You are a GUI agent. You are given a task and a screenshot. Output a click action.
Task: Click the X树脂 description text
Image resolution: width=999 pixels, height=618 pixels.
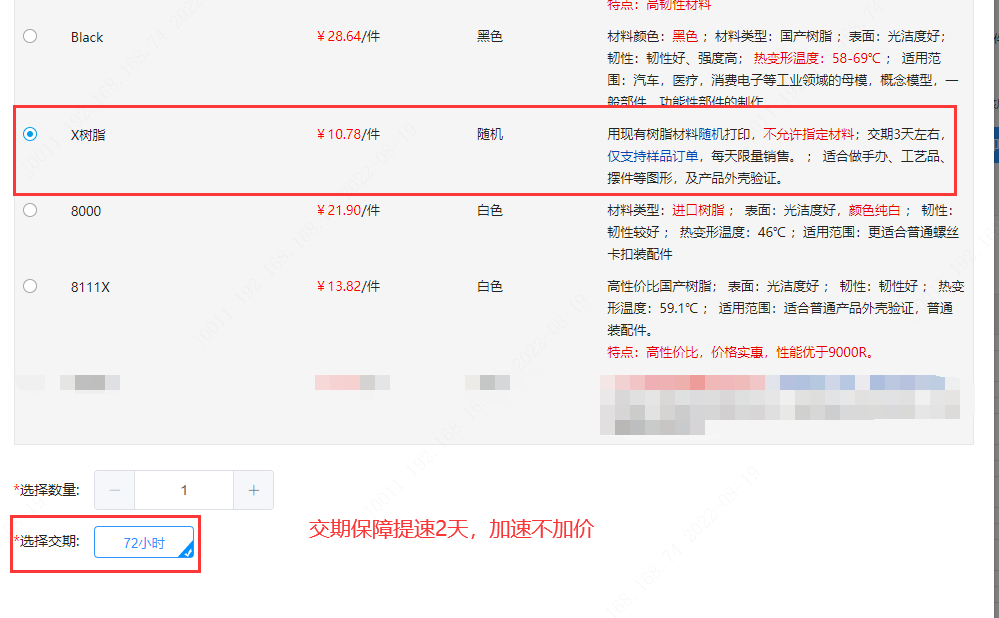click(775, 156)
